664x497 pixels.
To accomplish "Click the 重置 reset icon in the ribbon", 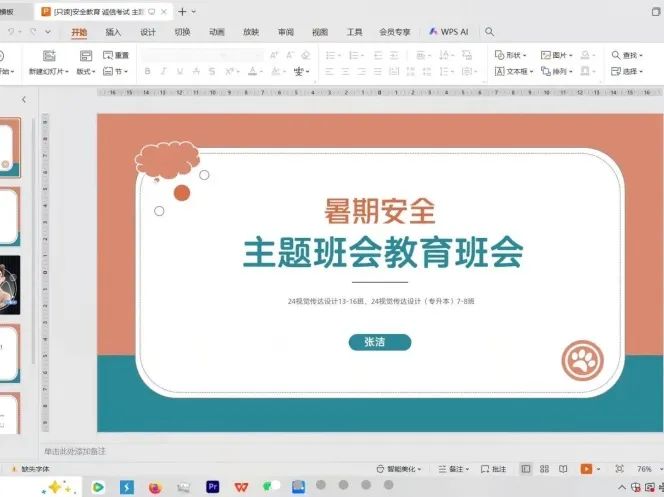I will [x=116, y=55].
